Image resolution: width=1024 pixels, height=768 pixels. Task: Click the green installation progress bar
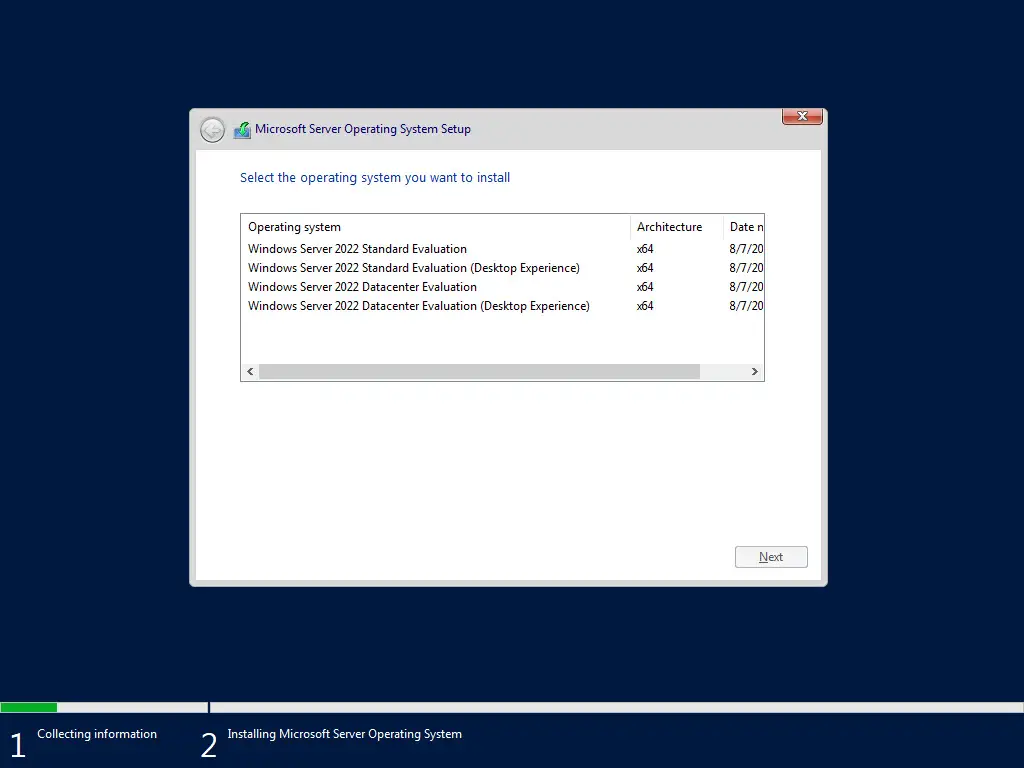click(29, 707)
